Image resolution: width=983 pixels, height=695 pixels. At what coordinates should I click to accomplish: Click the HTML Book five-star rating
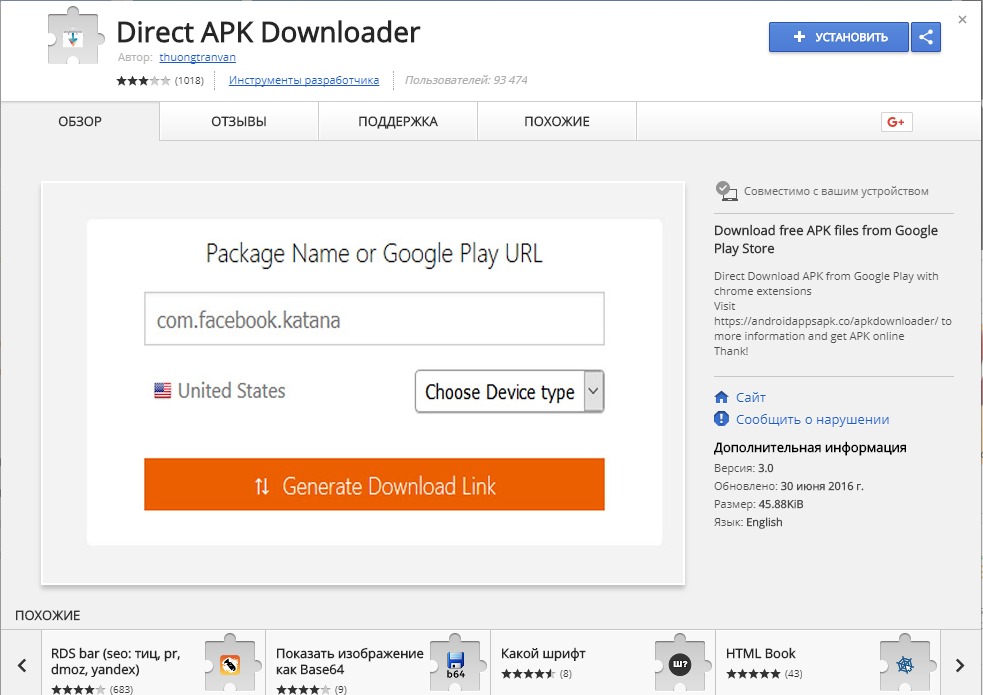click(x=753, y=674)
